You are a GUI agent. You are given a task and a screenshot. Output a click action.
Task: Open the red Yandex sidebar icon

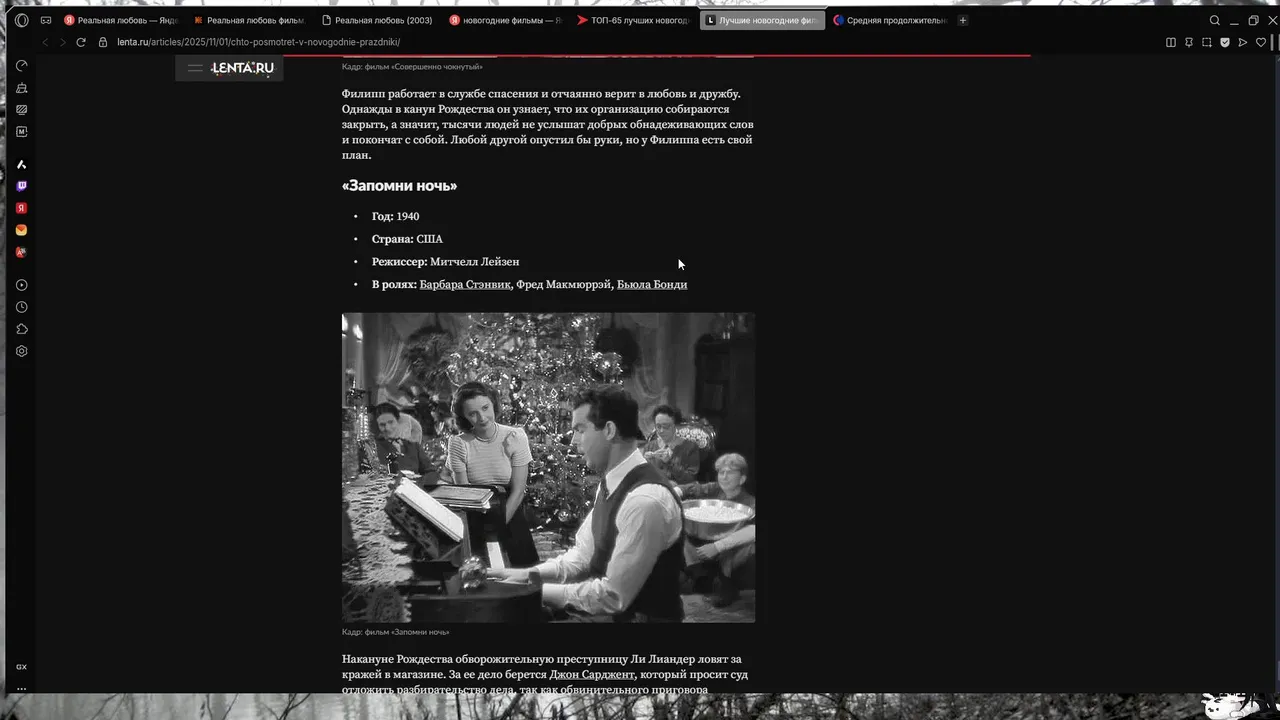coord(21,208)
